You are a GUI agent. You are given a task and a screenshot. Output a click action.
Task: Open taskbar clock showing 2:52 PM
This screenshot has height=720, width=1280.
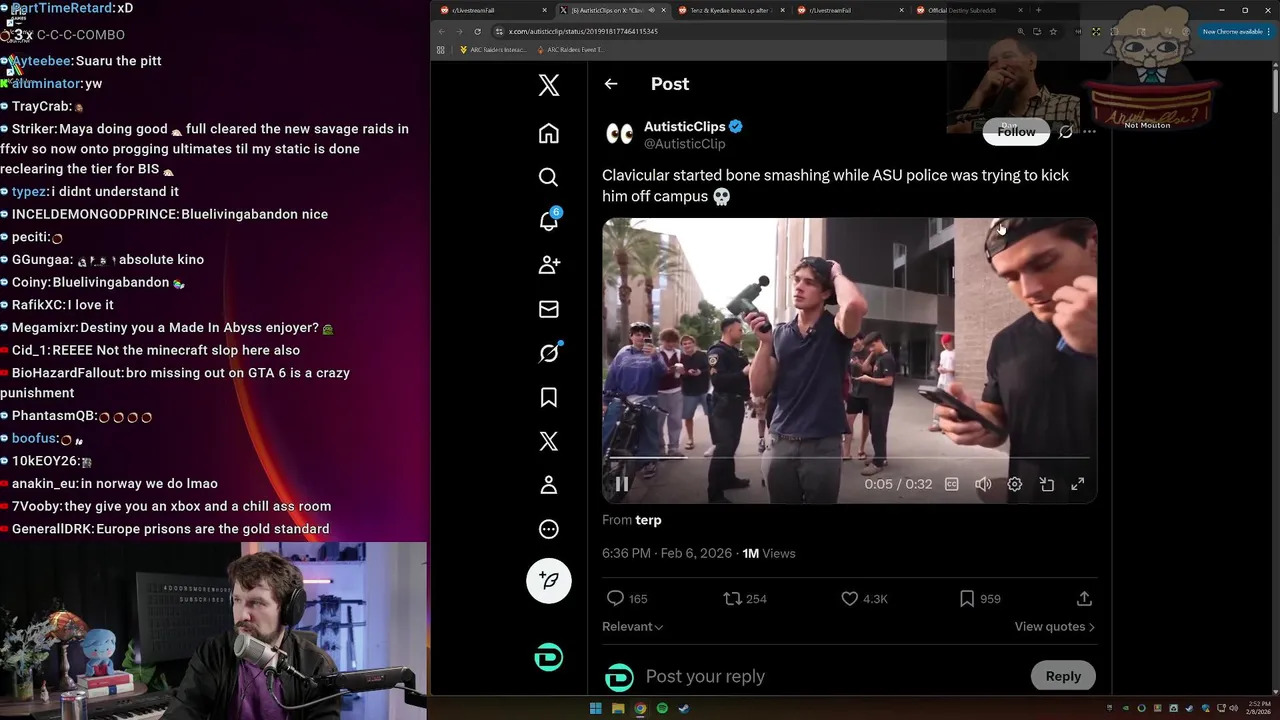coord(1258,708)
